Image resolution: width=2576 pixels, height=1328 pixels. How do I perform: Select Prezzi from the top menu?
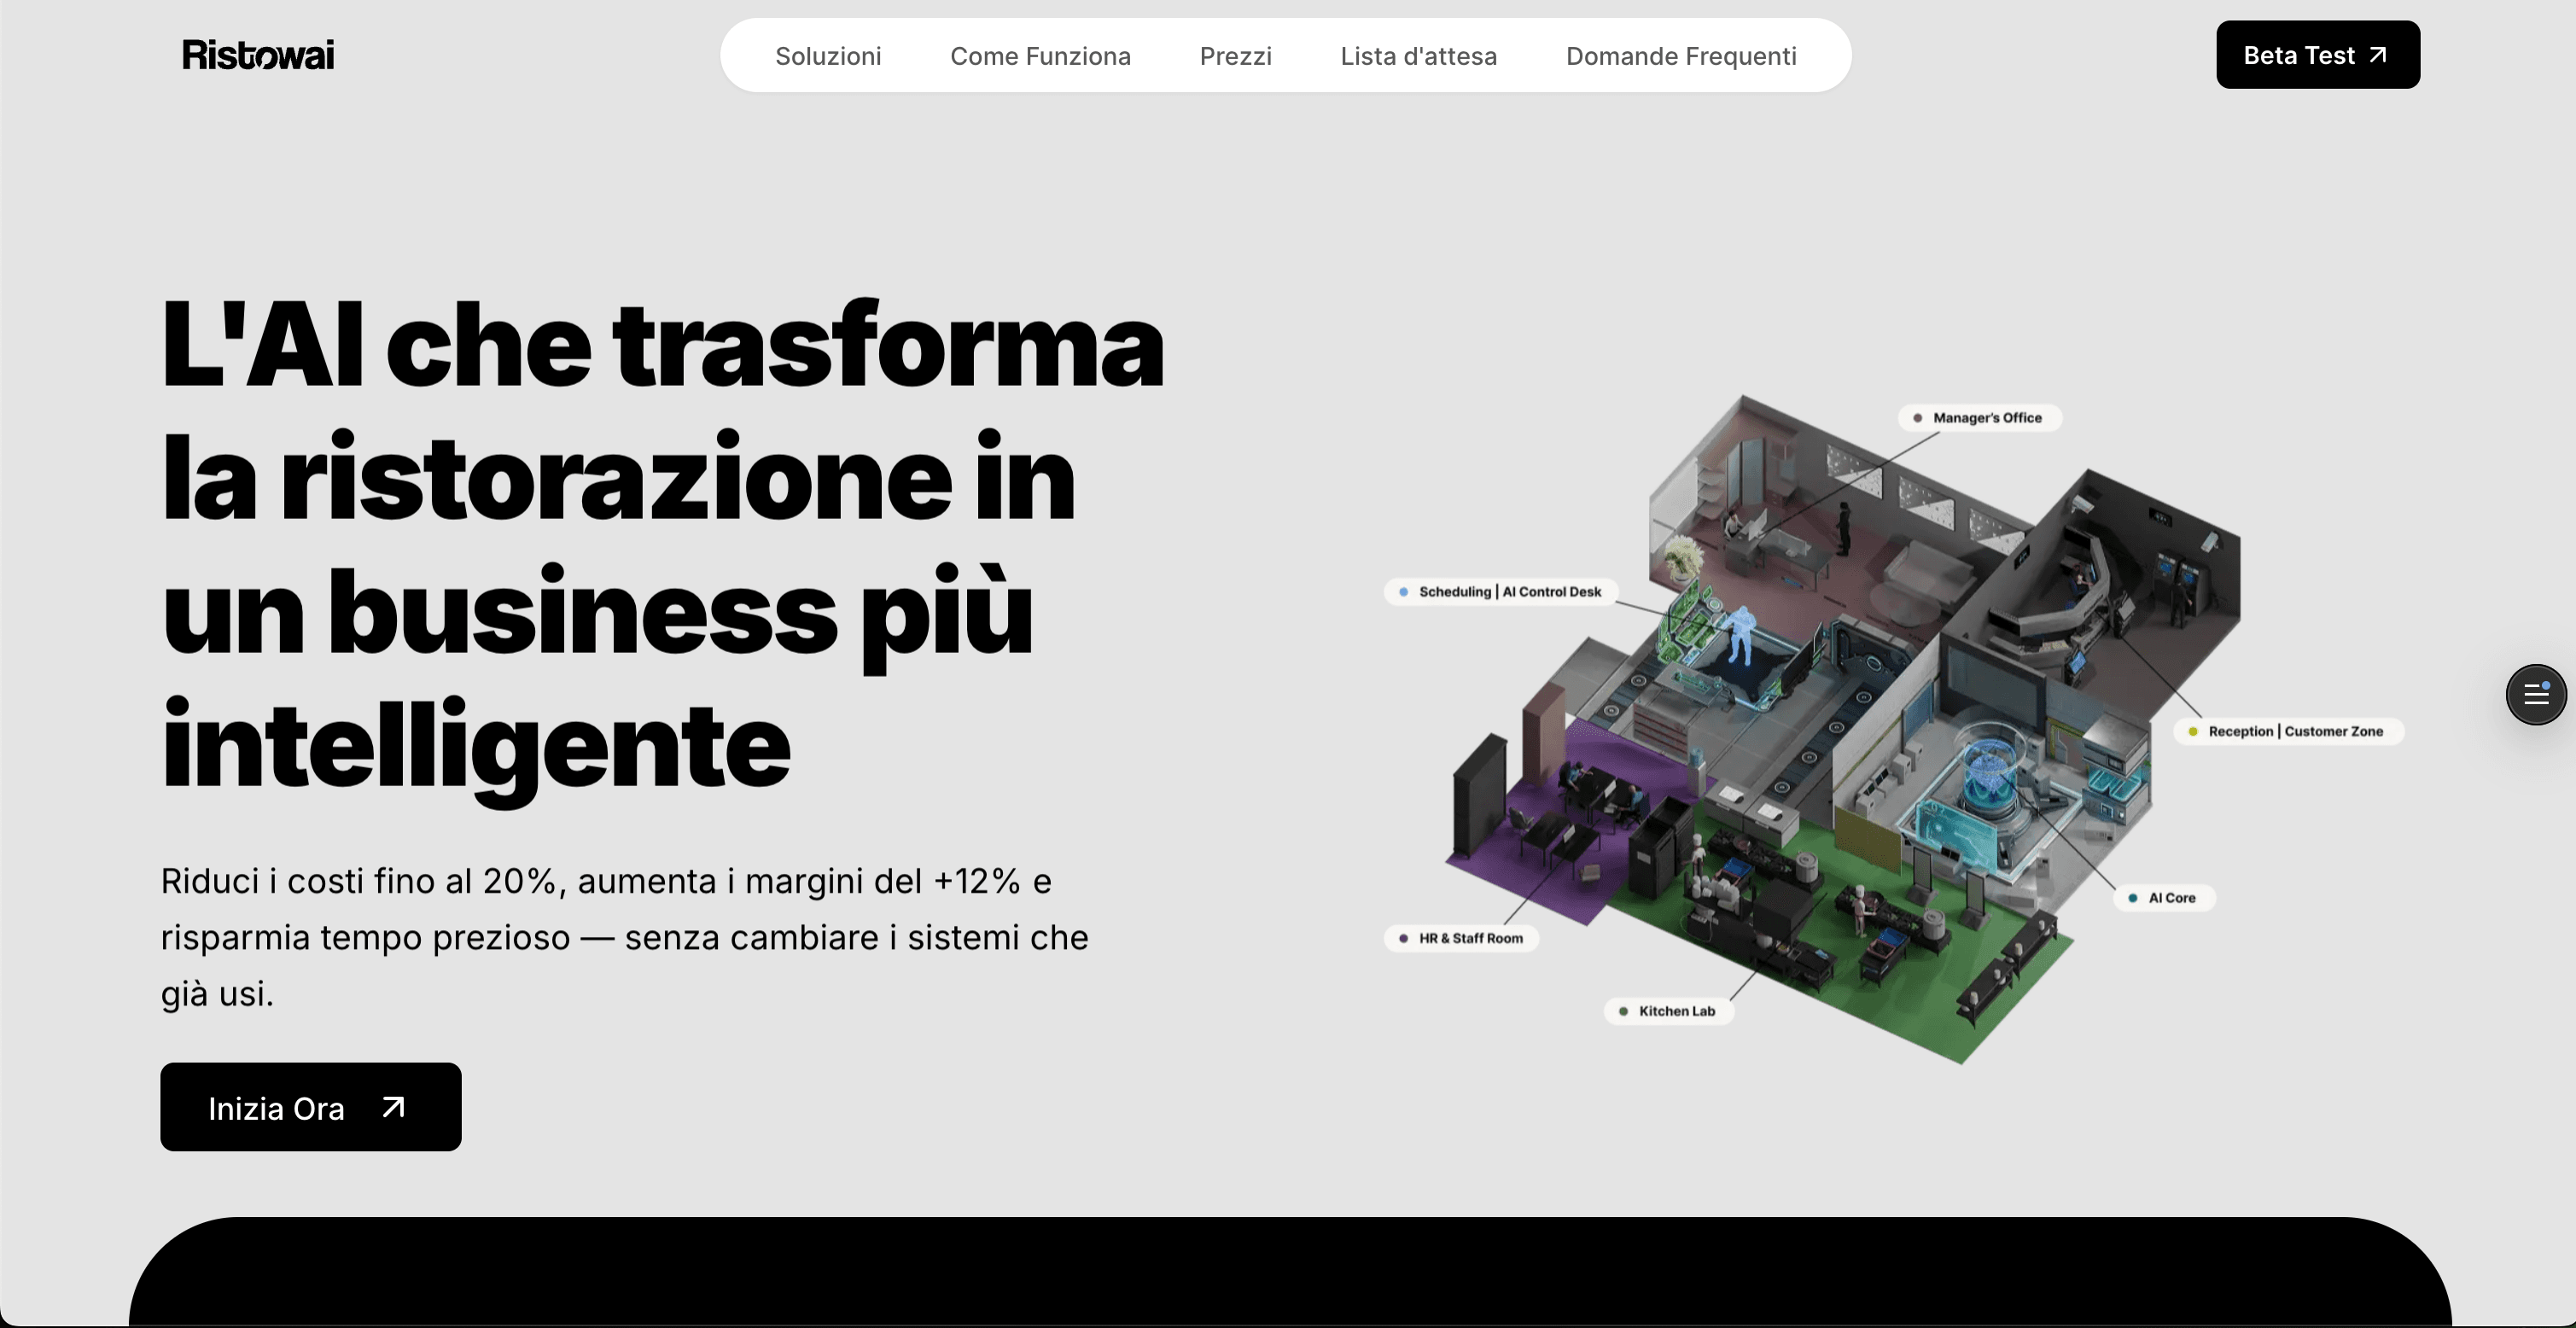point(1235,56)
